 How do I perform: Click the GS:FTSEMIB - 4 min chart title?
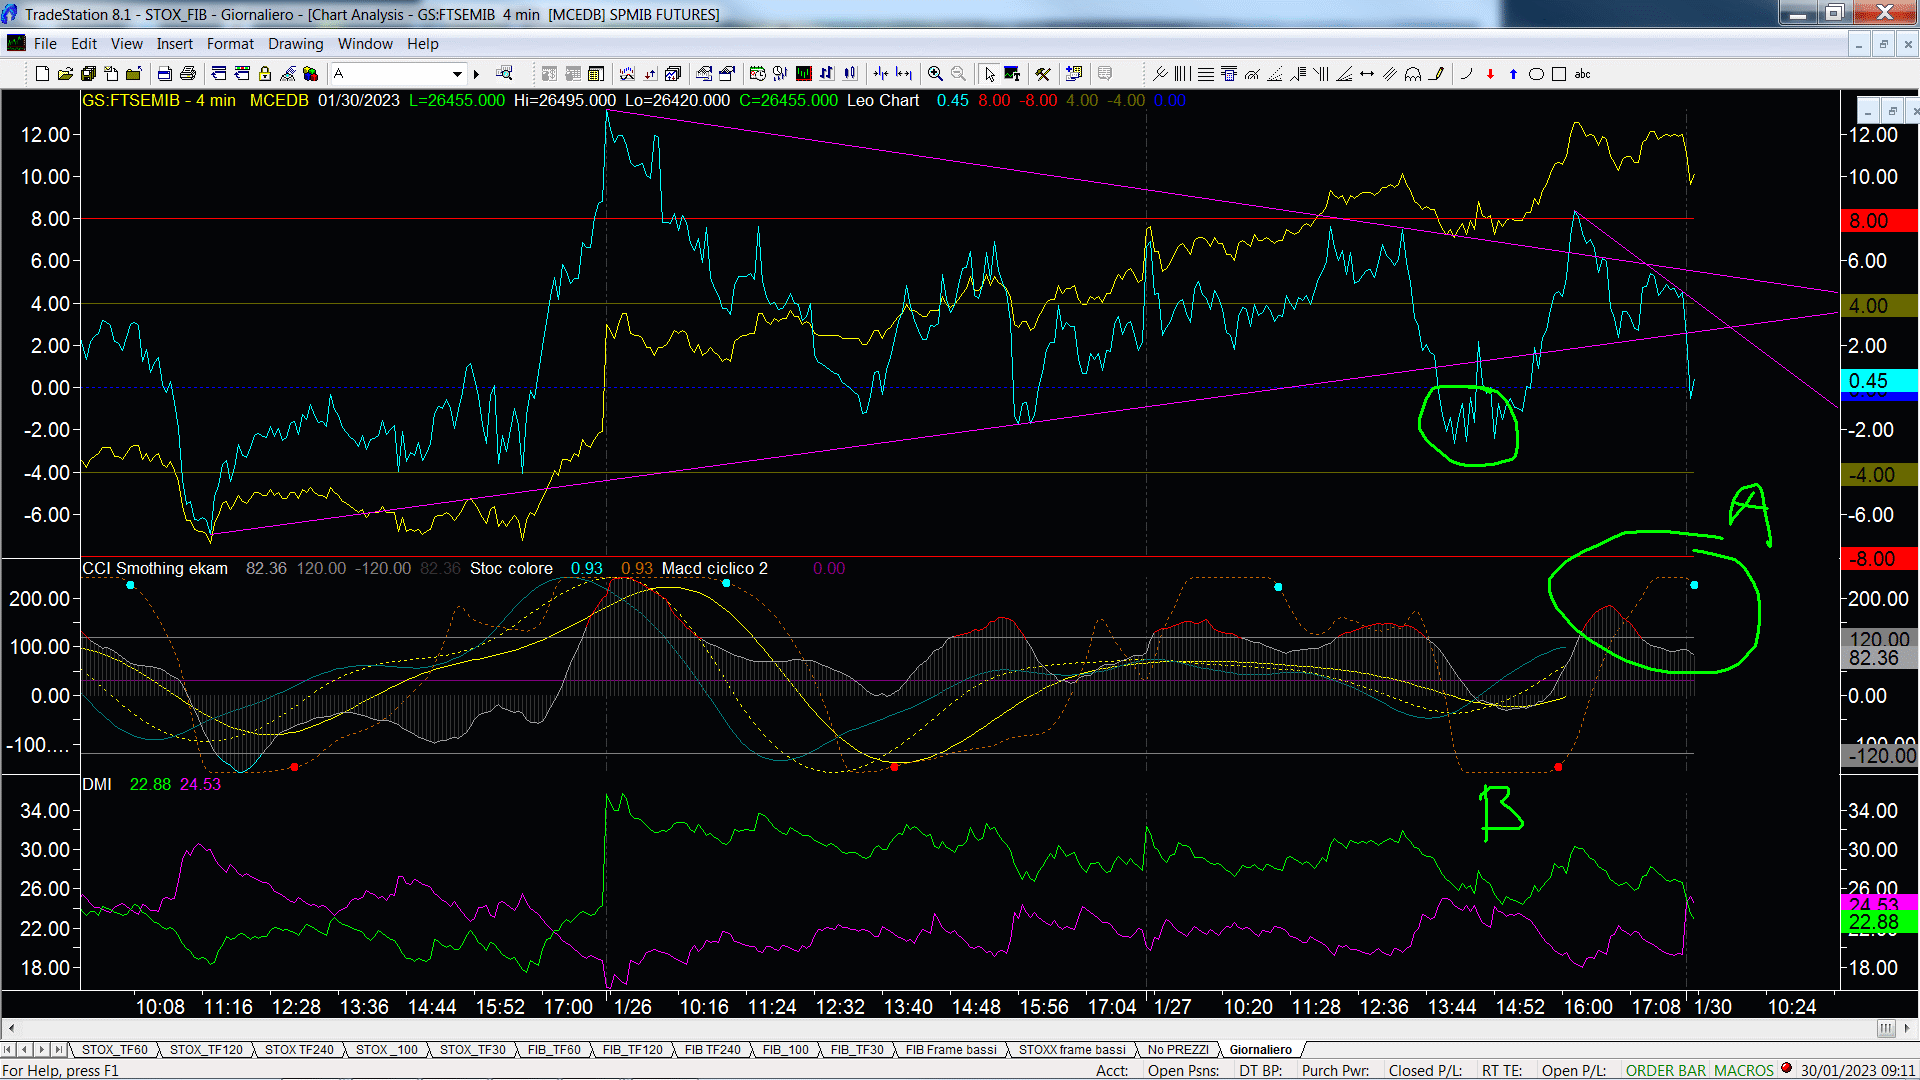coord(159,100)
